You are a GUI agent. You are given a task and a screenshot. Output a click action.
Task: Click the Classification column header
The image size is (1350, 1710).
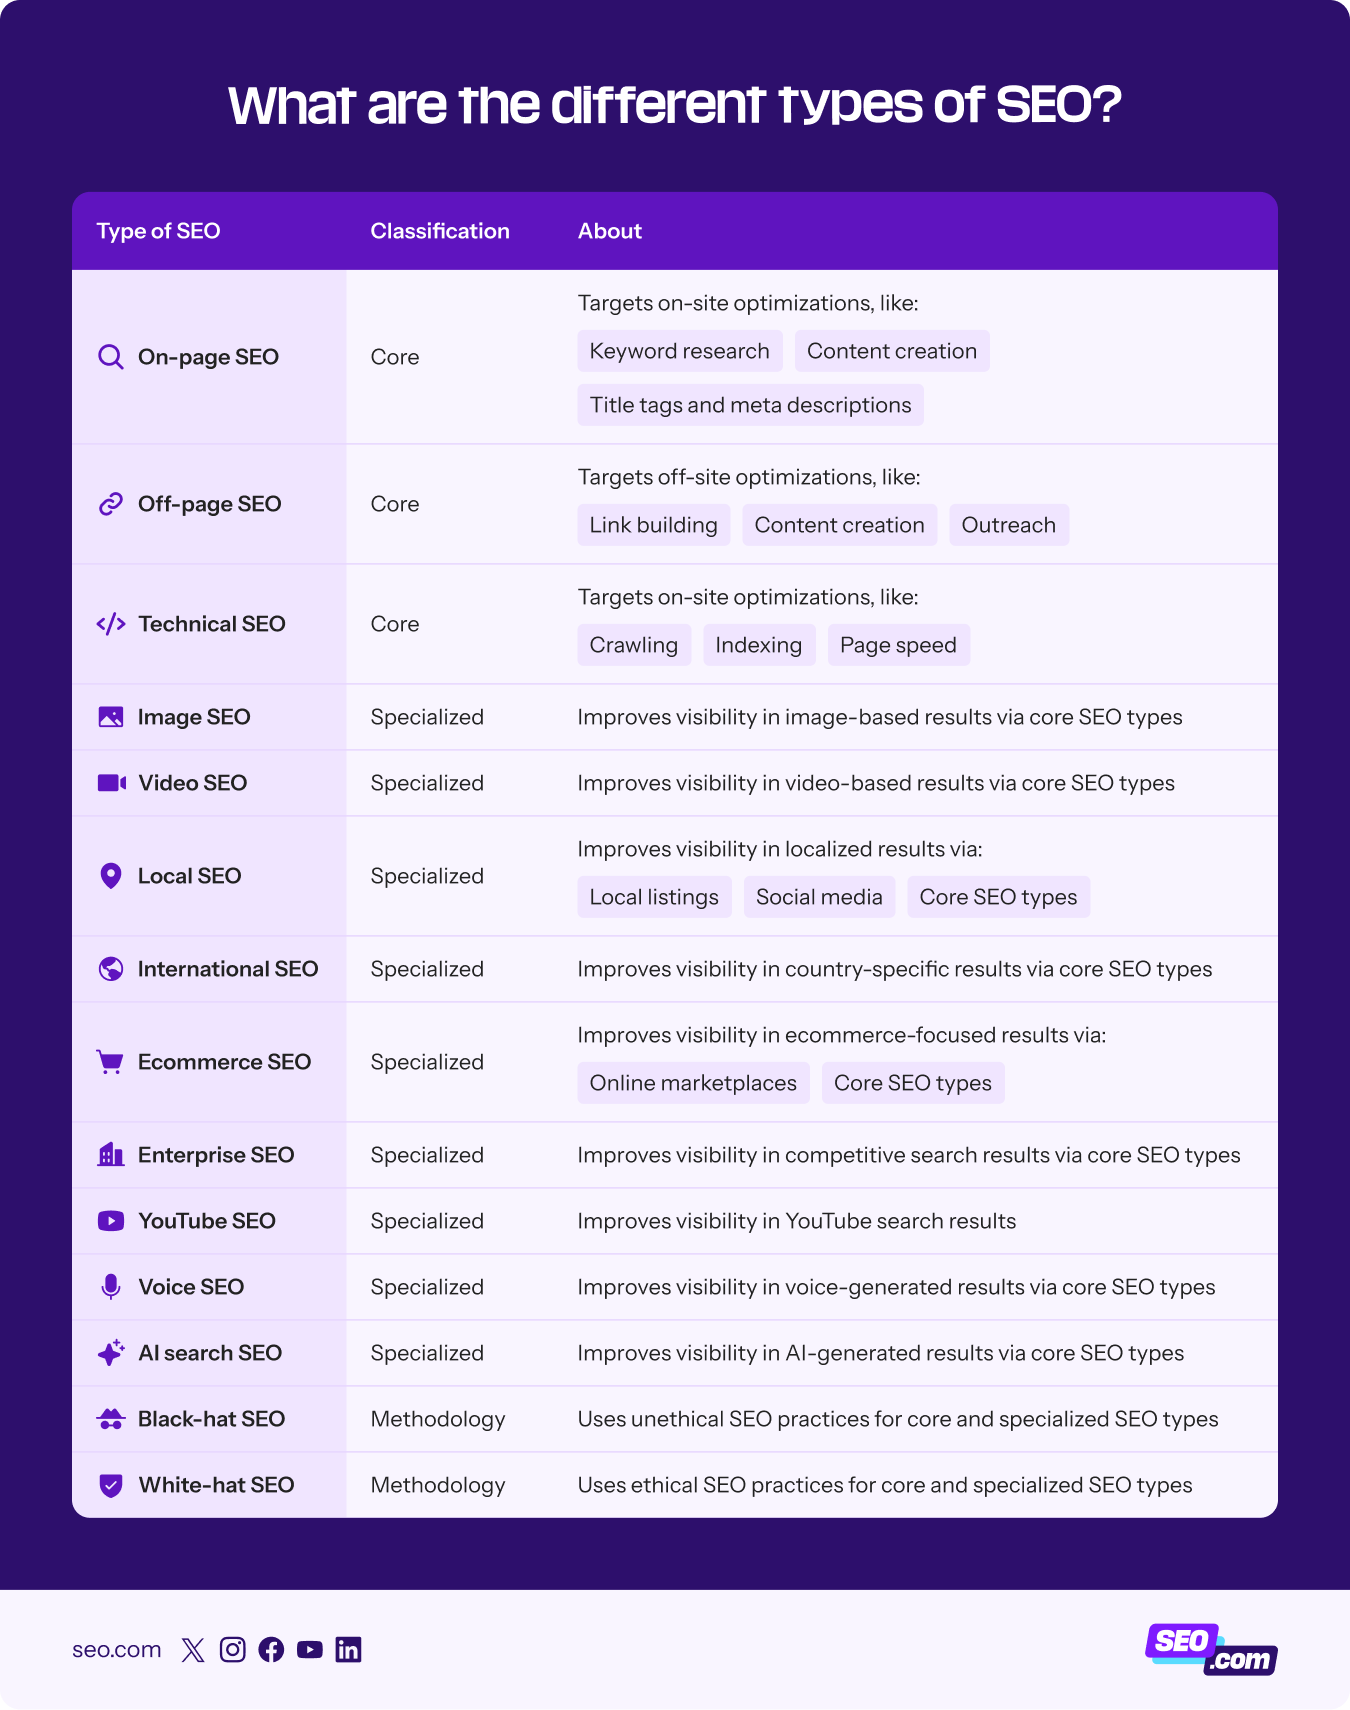point(439,231)
